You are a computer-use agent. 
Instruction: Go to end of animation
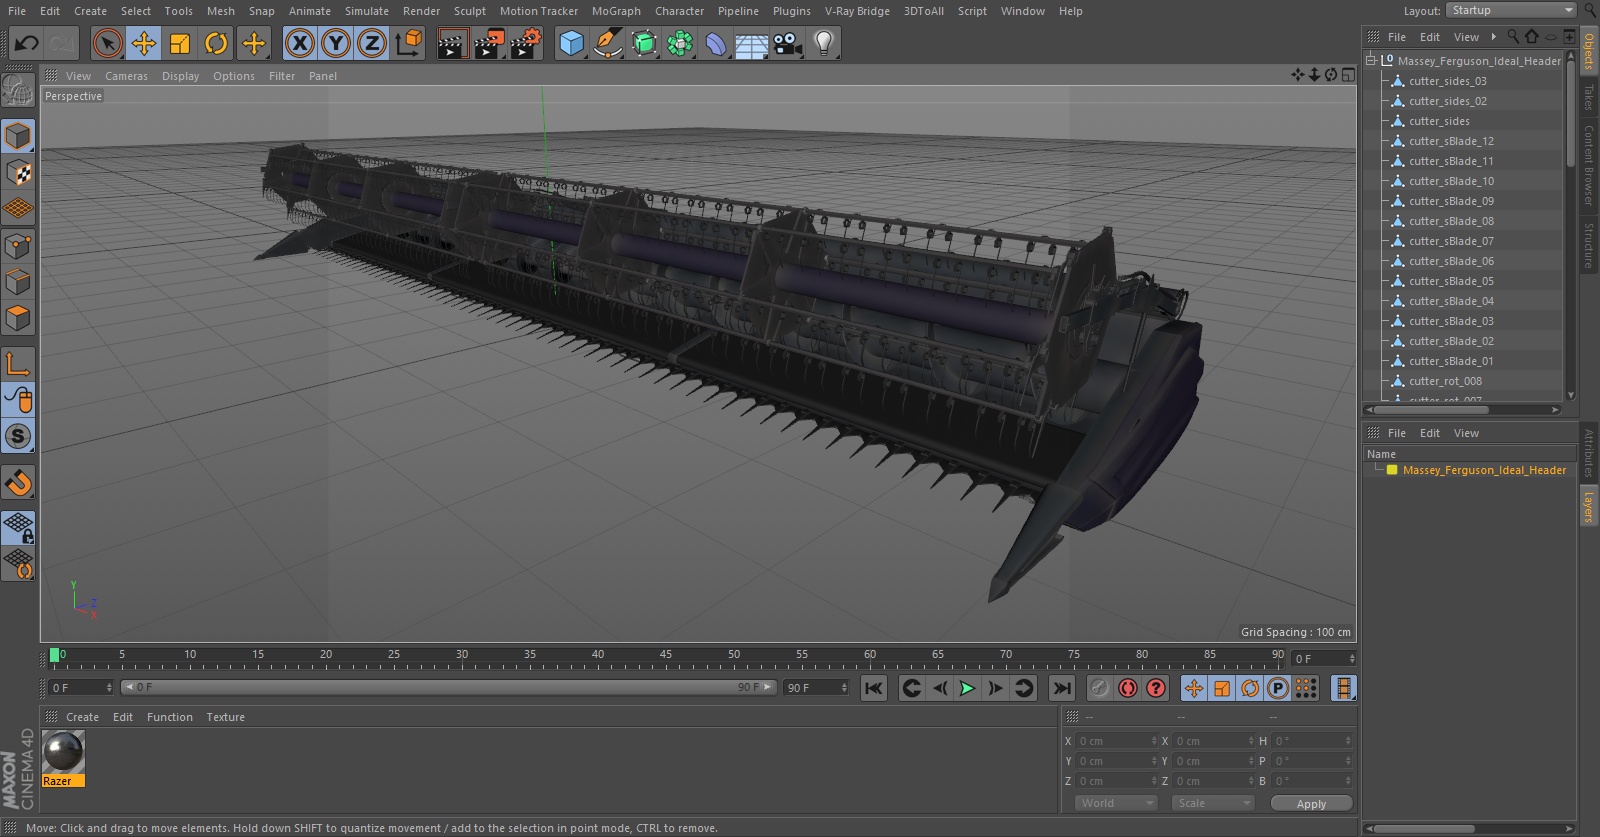click(1062, 688)
